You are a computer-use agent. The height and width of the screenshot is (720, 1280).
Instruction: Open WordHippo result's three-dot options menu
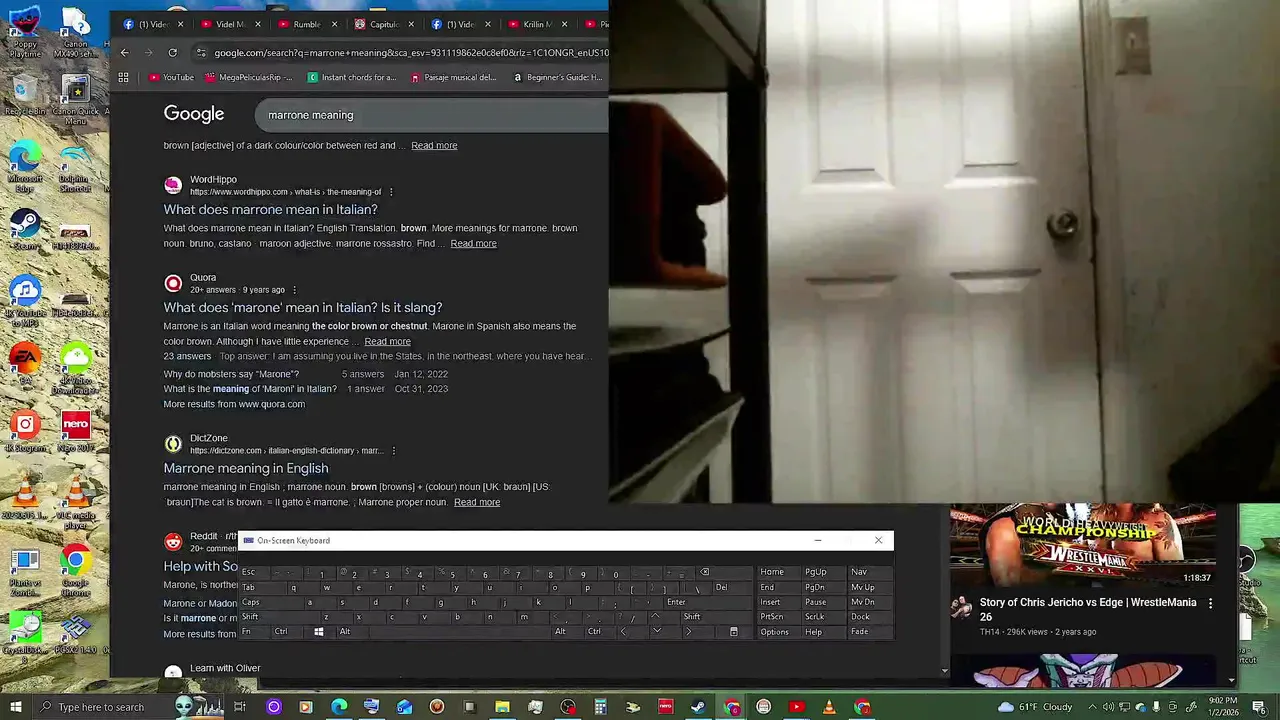(x=391, y=192)
